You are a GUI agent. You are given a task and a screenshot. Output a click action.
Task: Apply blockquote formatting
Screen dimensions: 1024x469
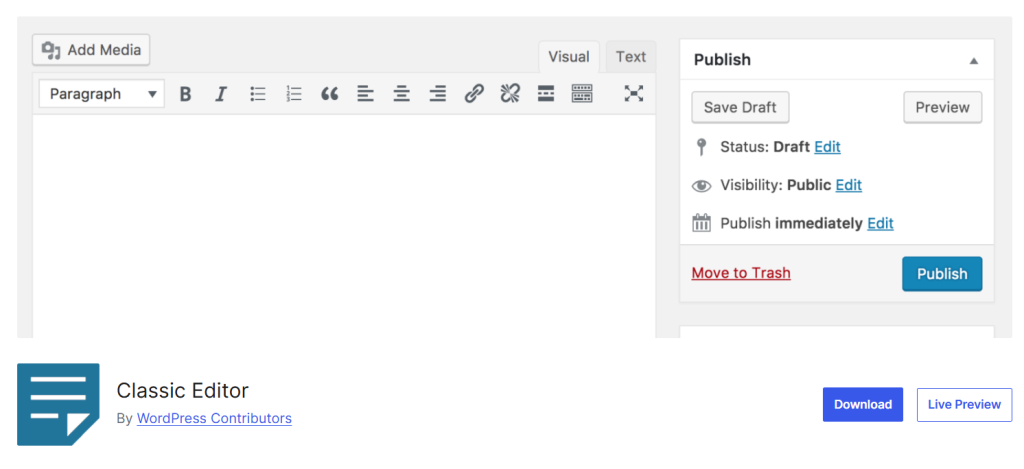330,94
